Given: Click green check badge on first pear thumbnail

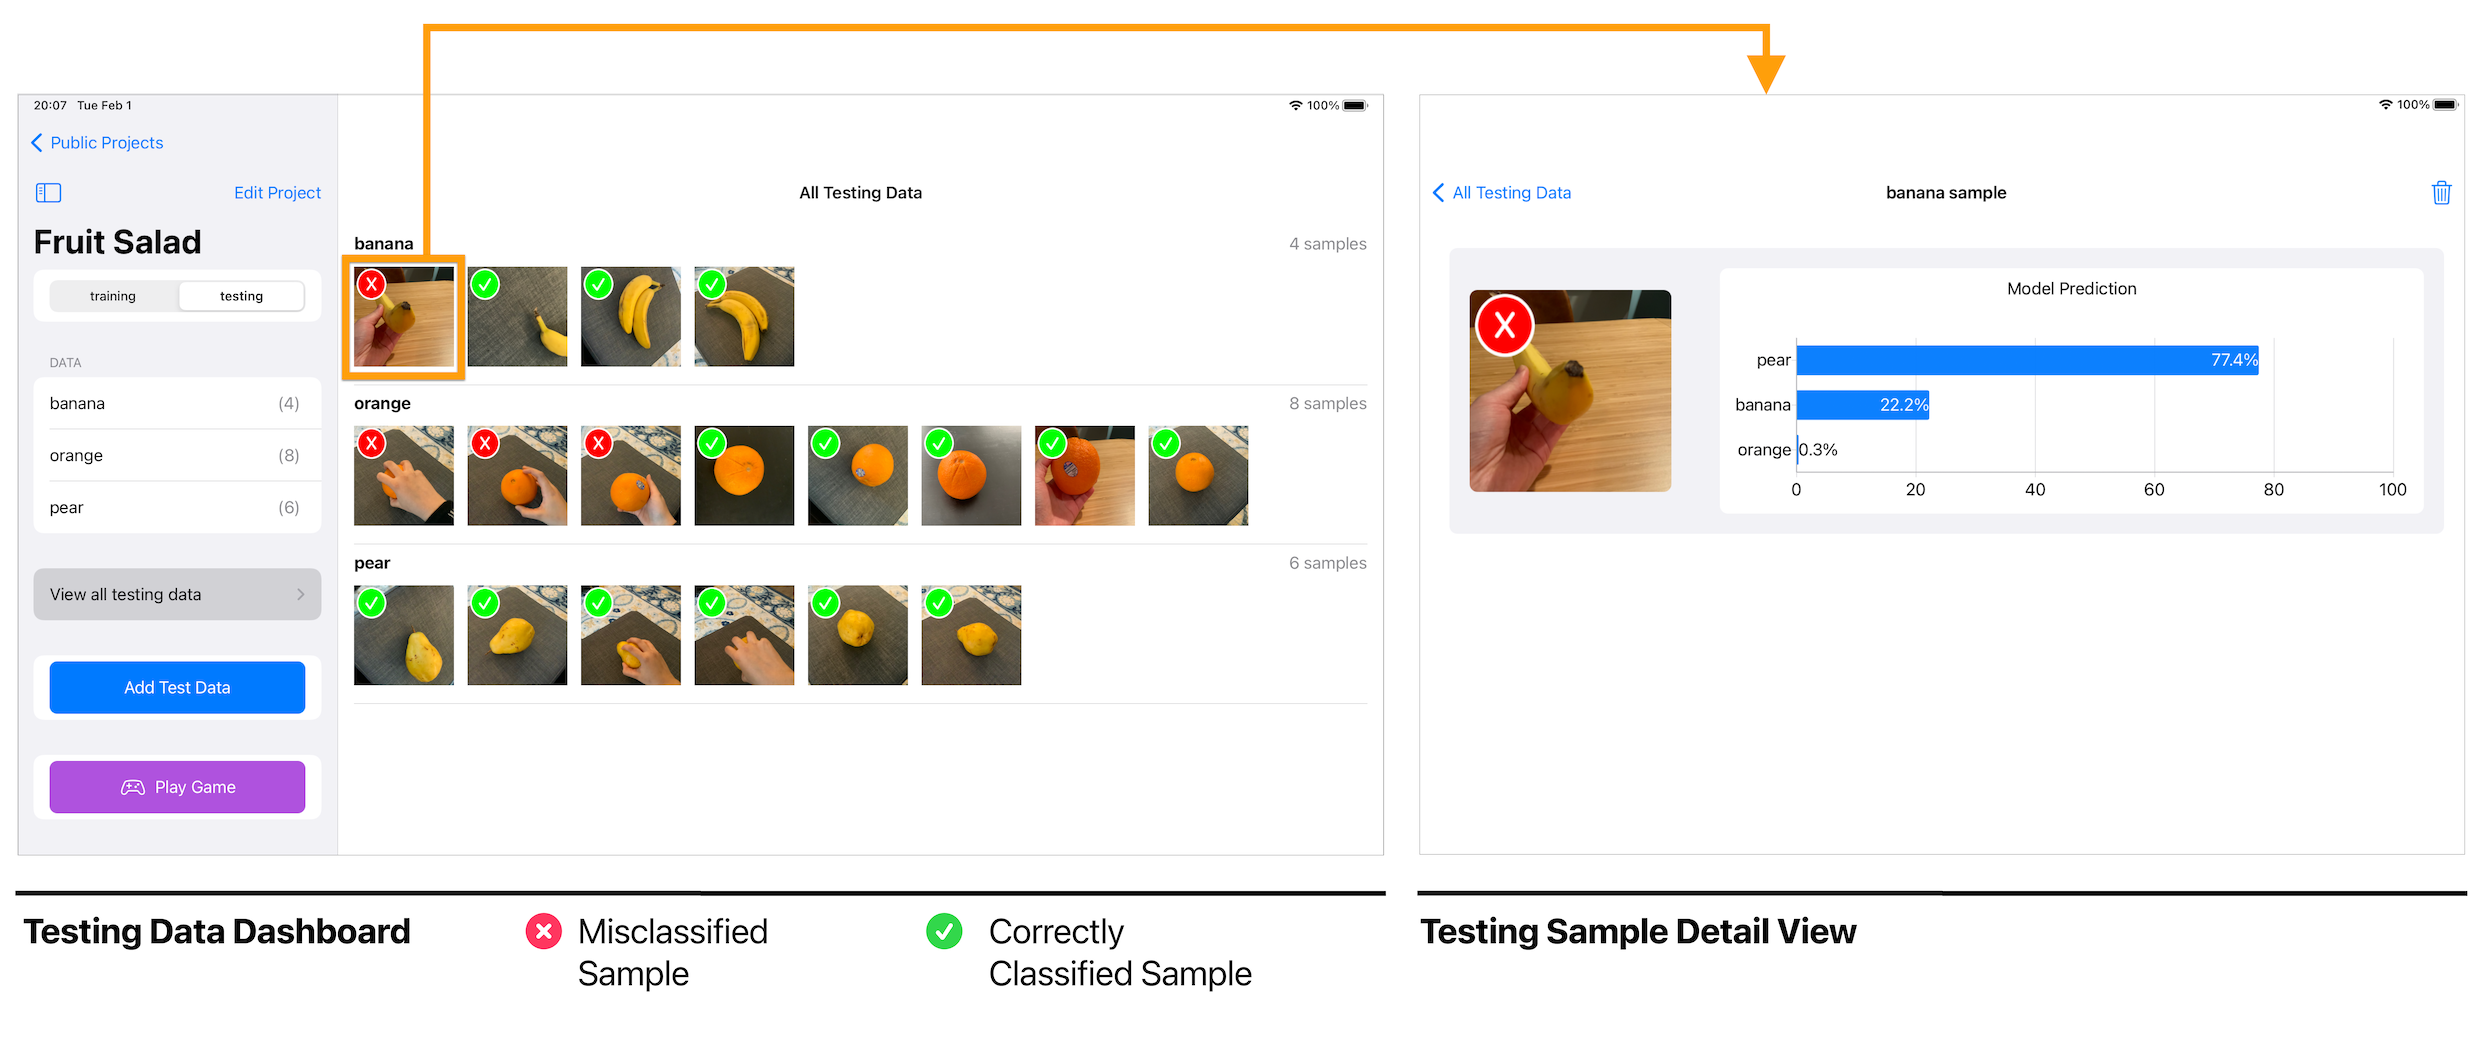Looking at the screenshot, I should pyautogui.click(x=372, y=603).
